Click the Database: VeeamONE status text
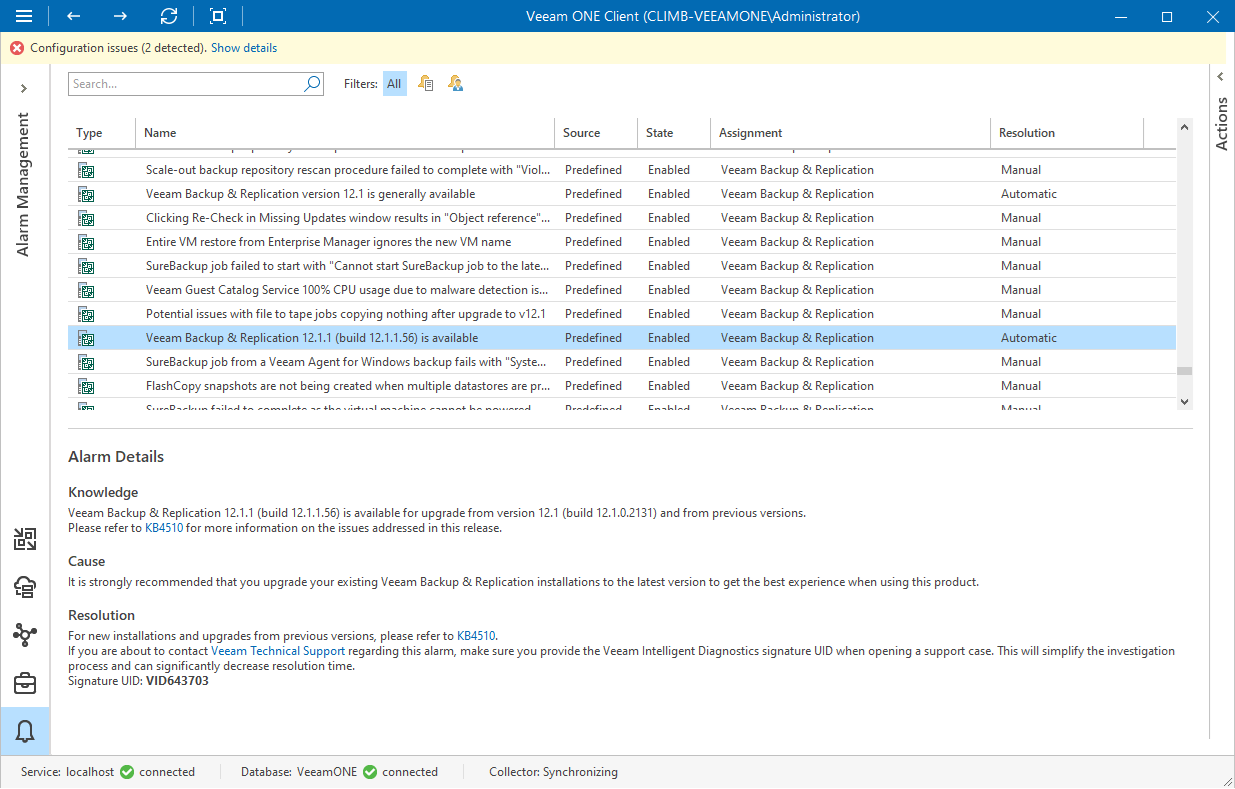The height and width of the screenshot is (789, 1235). coord(300,772)
